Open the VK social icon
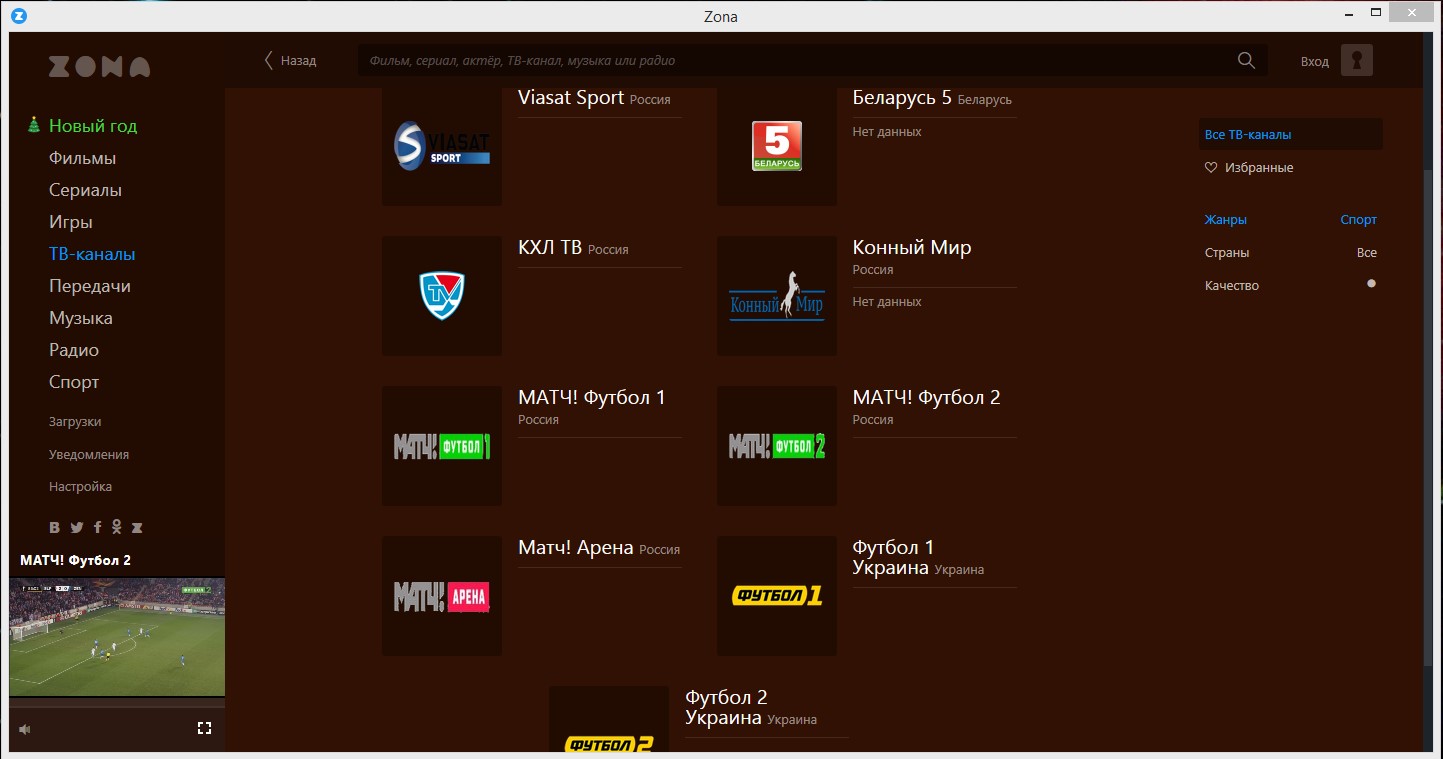 click(55, 528)
